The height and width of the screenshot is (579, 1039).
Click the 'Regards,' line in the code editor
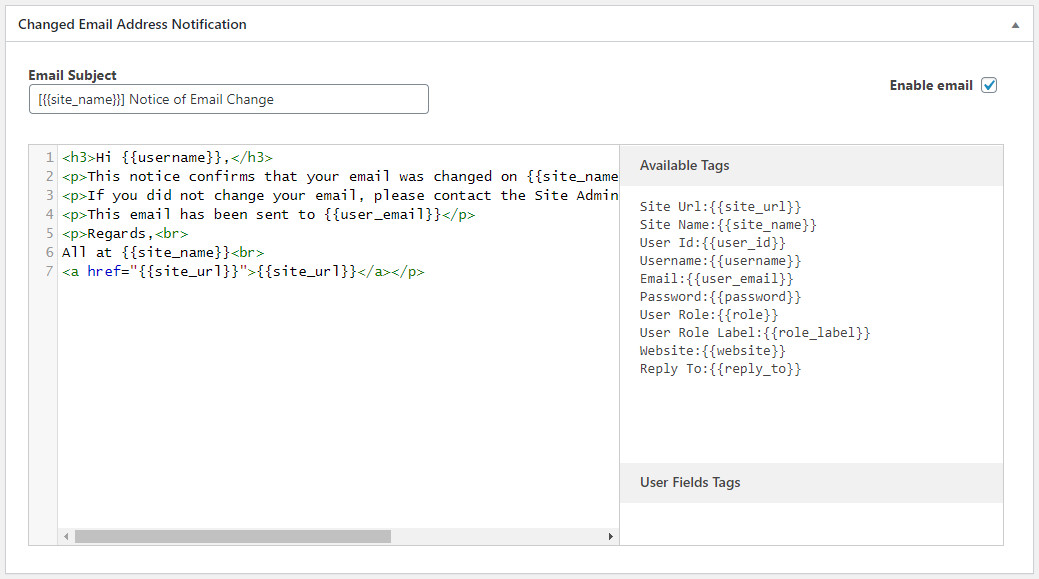(x=125, y=234)
